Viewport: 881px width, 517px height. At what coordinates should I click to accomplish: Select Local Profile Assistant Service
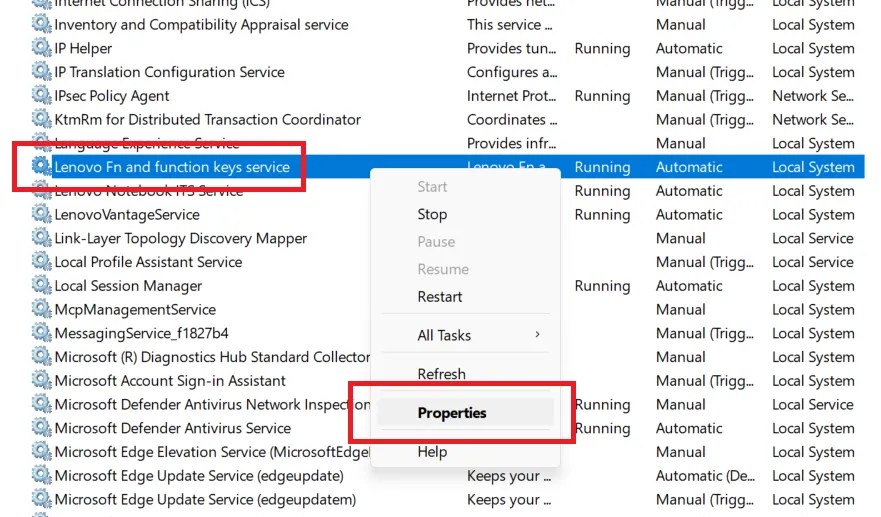coord(148,262)
